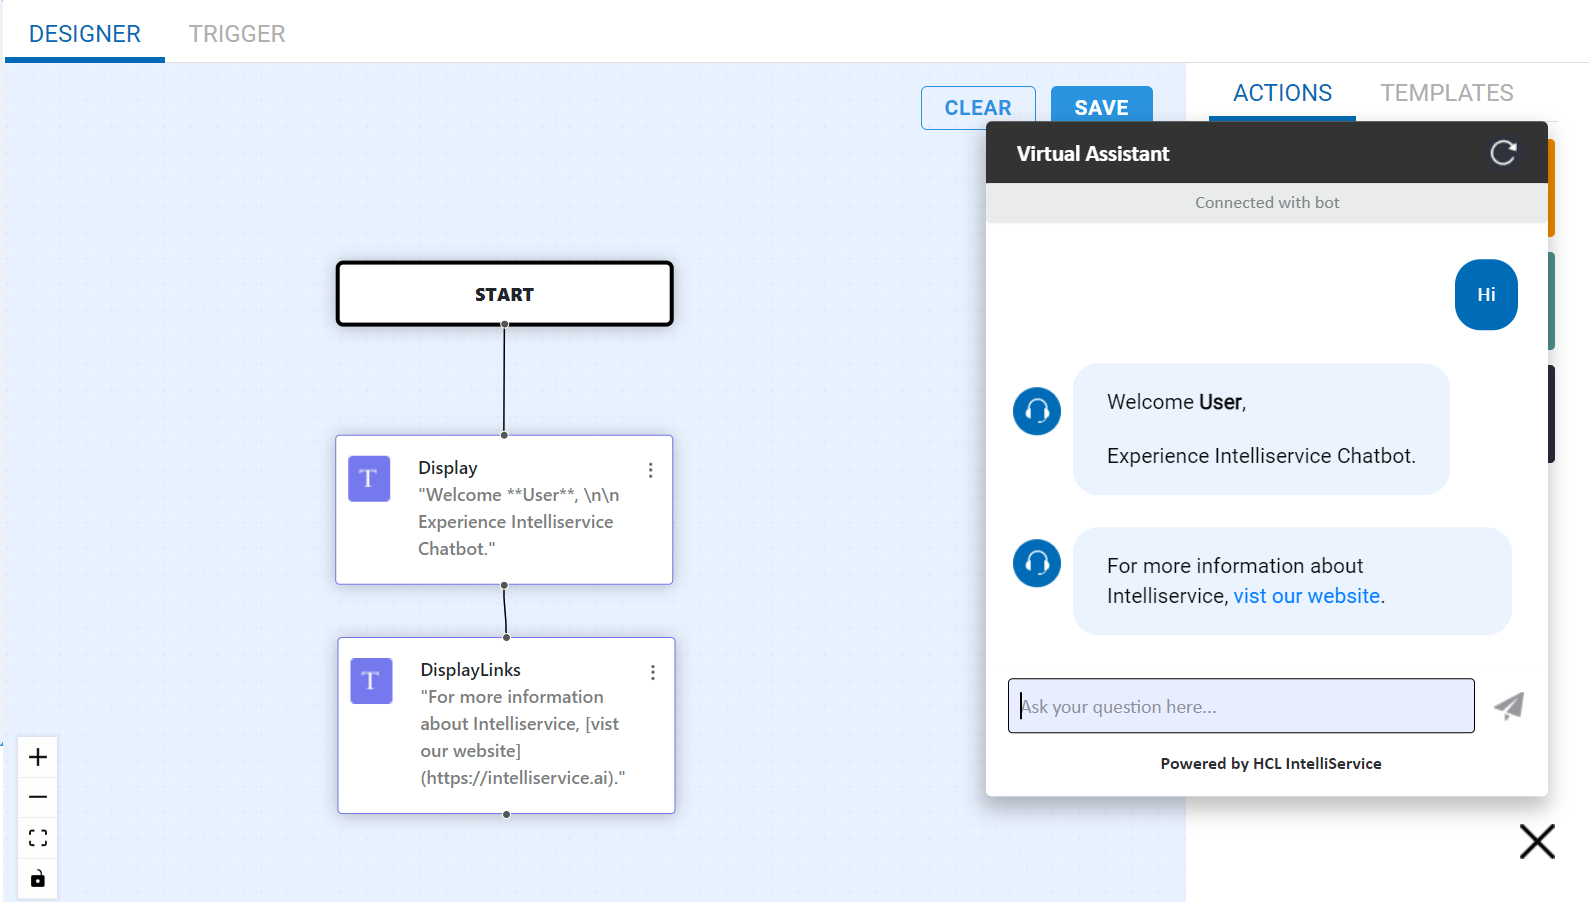Select the START node in the flow

click(504, 294)
